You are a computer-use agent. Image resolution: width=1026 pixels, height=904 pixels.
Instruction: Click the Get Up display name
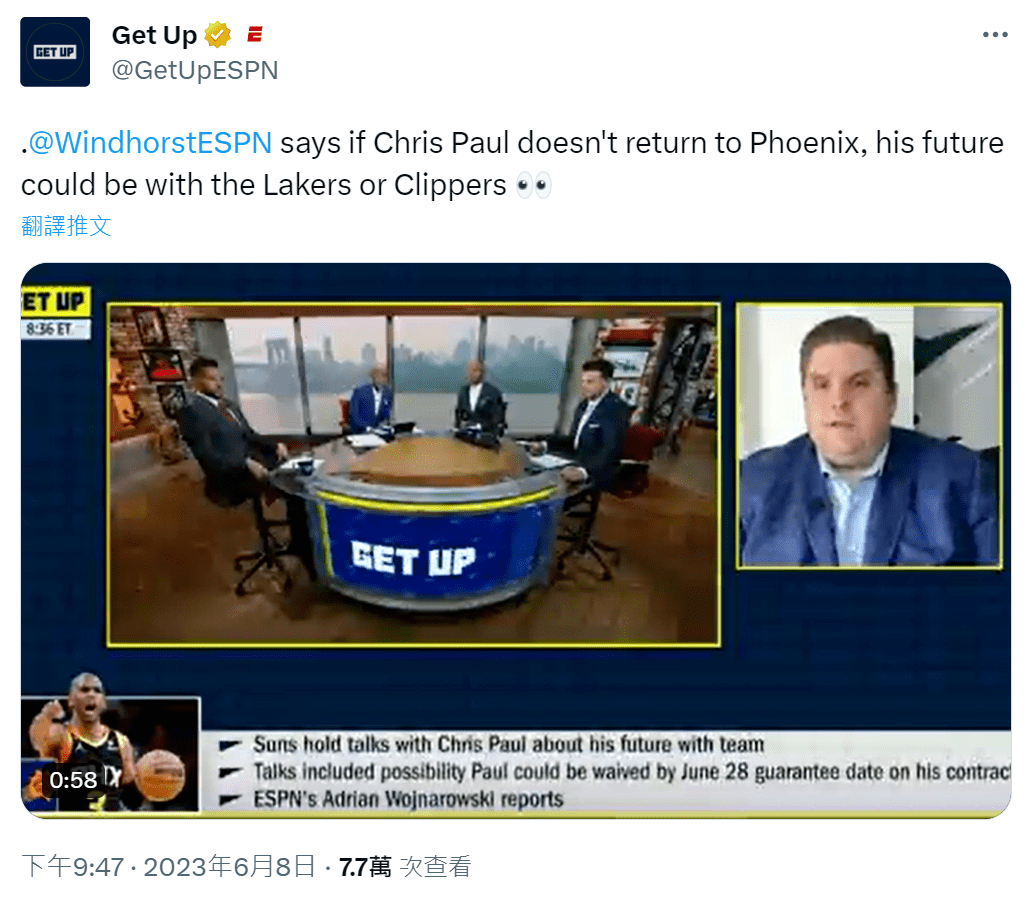[x=154, y=35]
